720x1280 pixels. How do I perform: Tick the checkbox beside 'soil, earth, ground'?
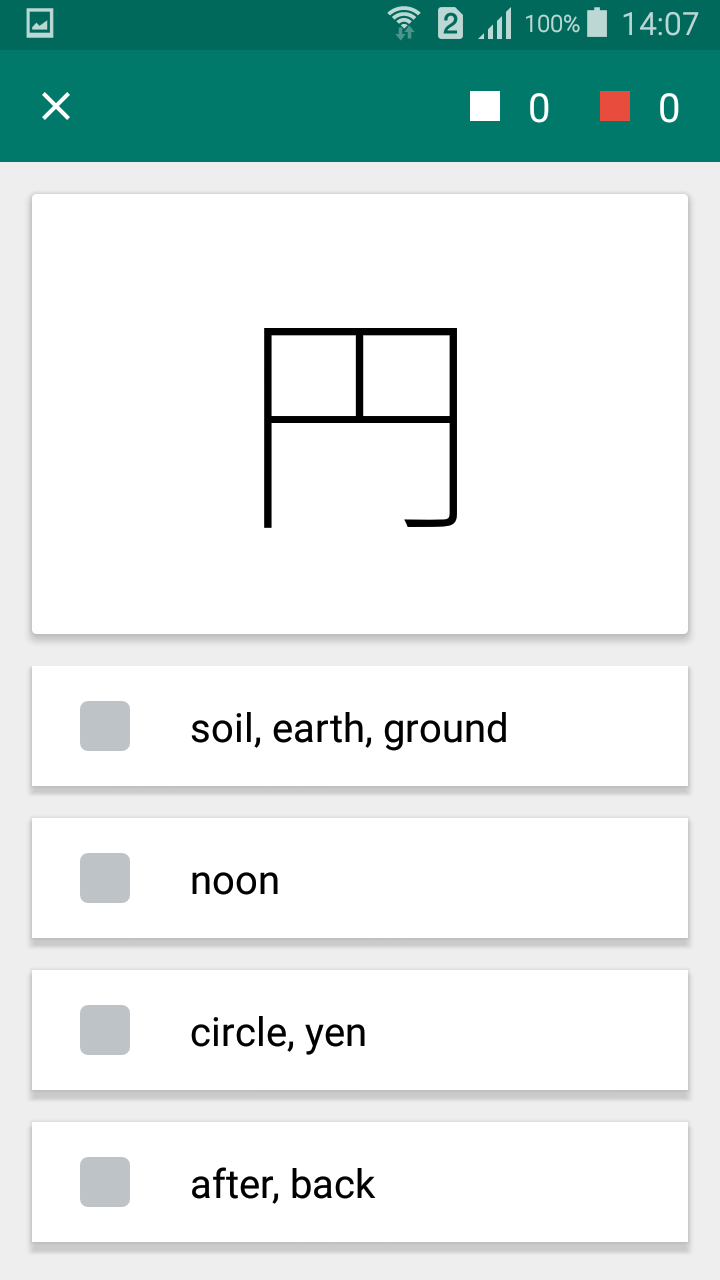[x=105, y=726]
